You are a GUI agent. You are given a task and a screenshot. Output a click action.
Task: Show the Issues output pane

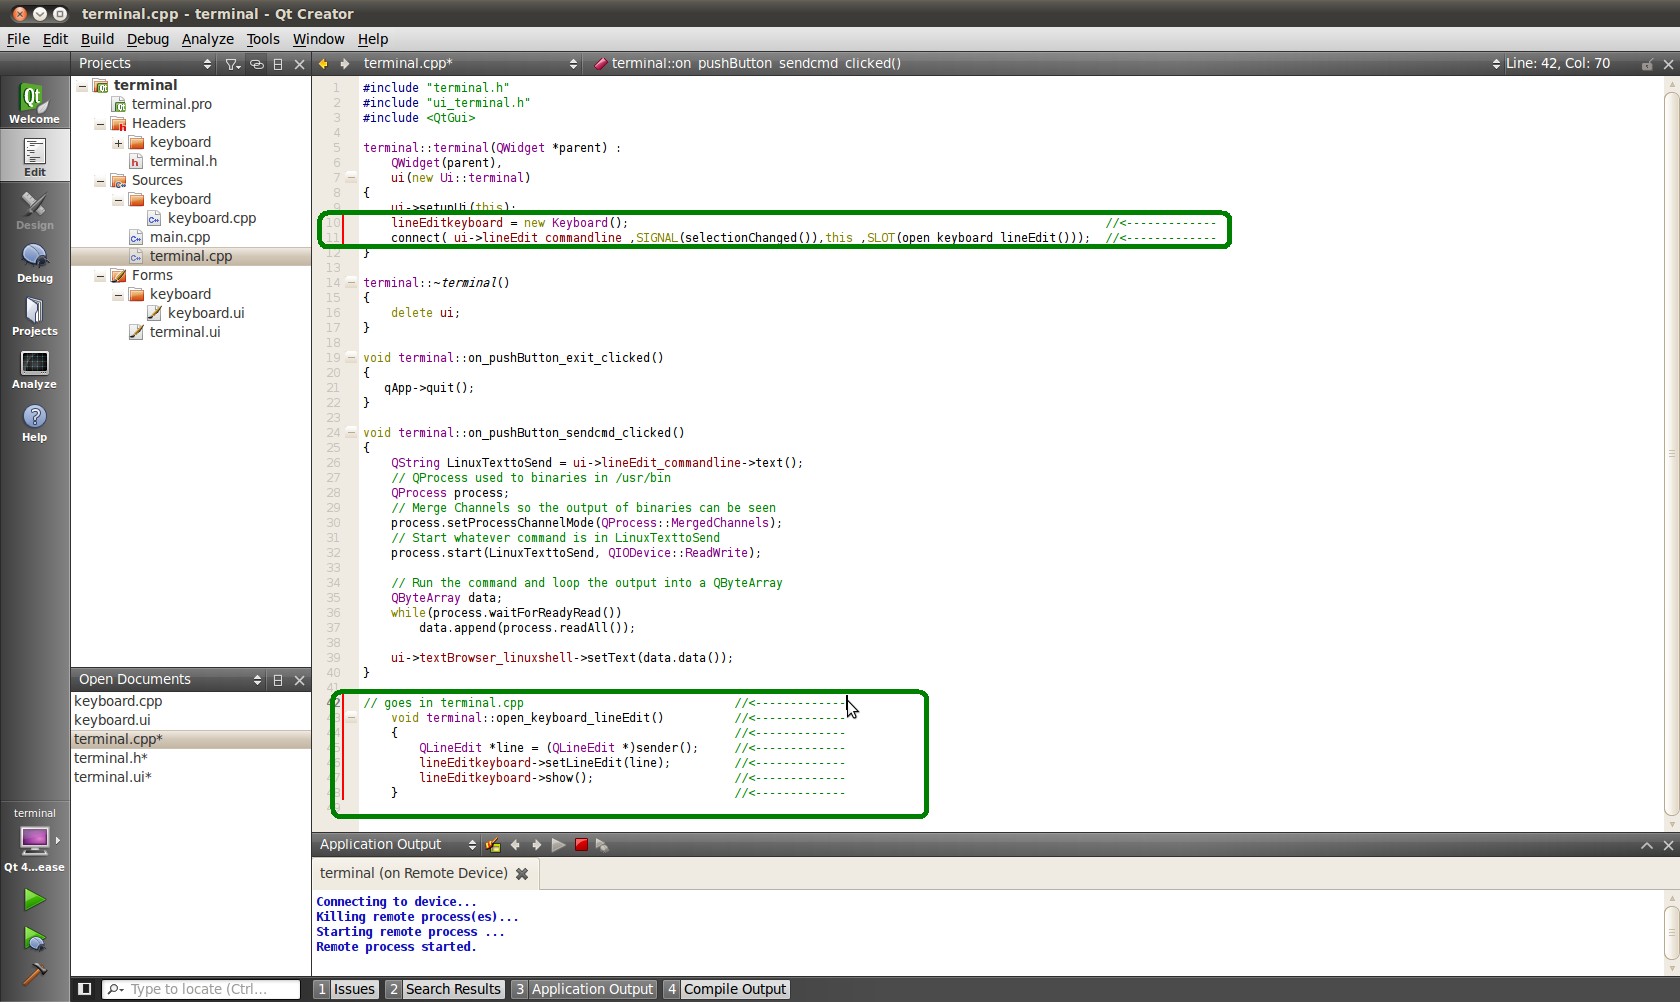tap(346, 989)
